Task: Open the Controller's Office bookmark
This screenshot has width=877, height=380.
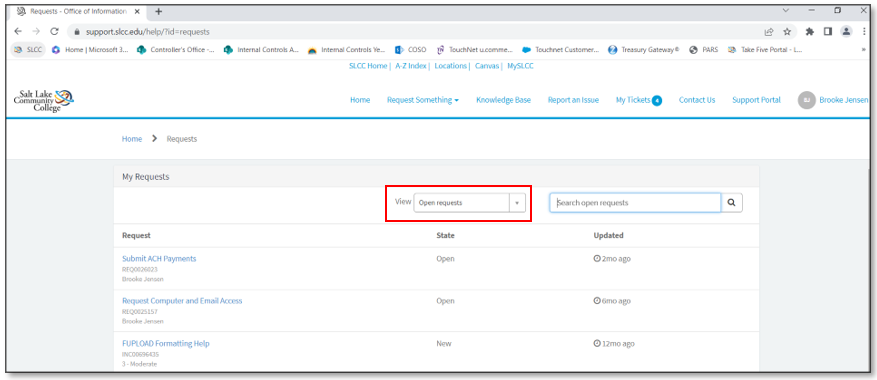Action: 177,49
